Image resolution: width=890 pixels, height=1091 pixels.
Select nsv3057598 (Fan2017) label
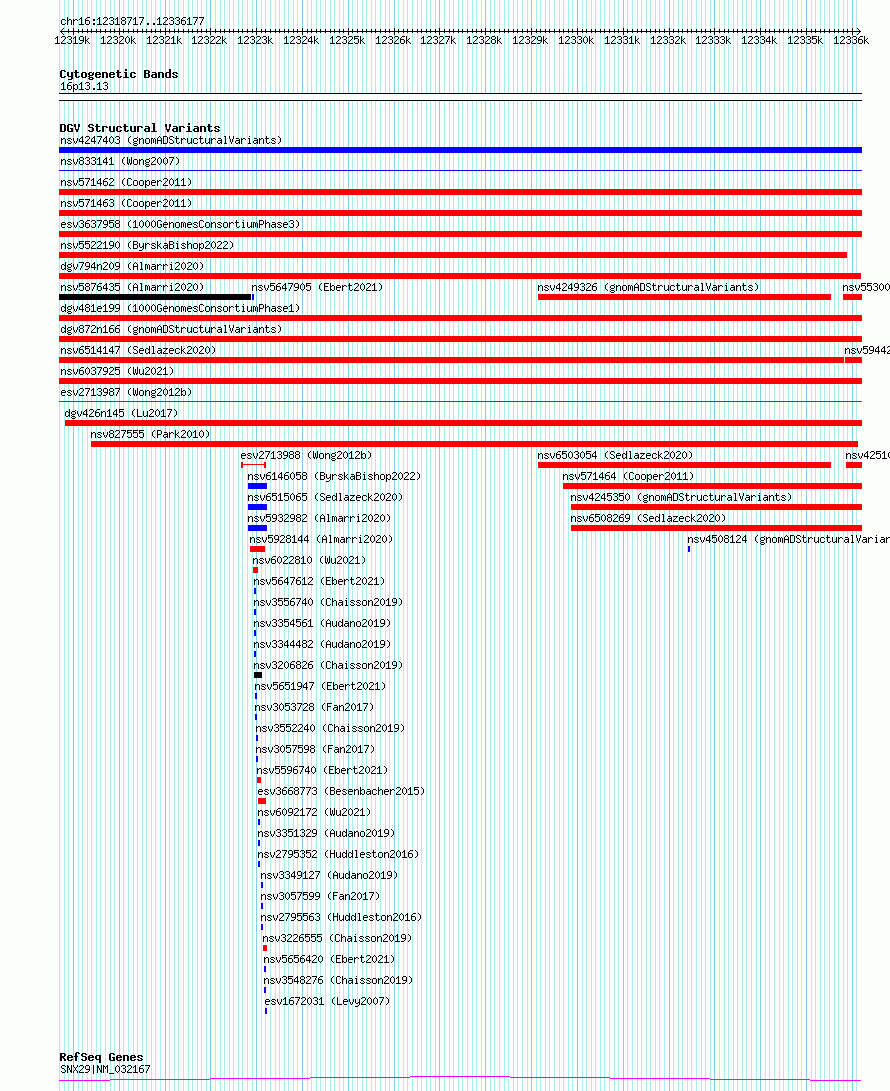point(315,749)
